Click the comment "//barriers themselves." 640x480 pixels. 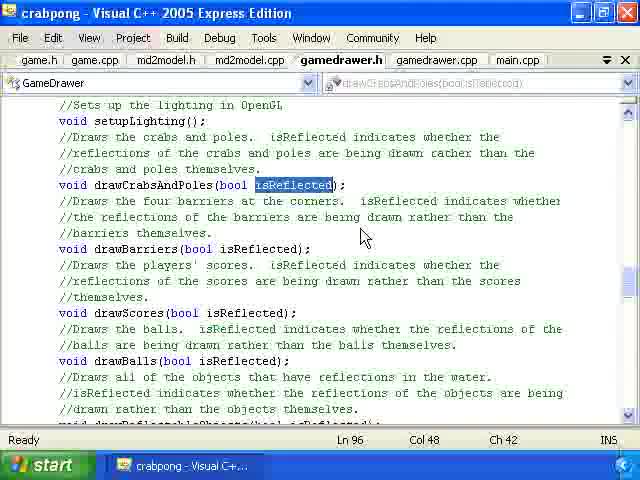point(136,233)
